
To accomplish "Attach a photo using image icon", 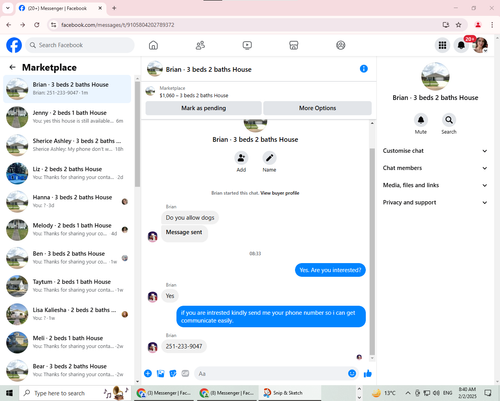I will pos(160,373).
